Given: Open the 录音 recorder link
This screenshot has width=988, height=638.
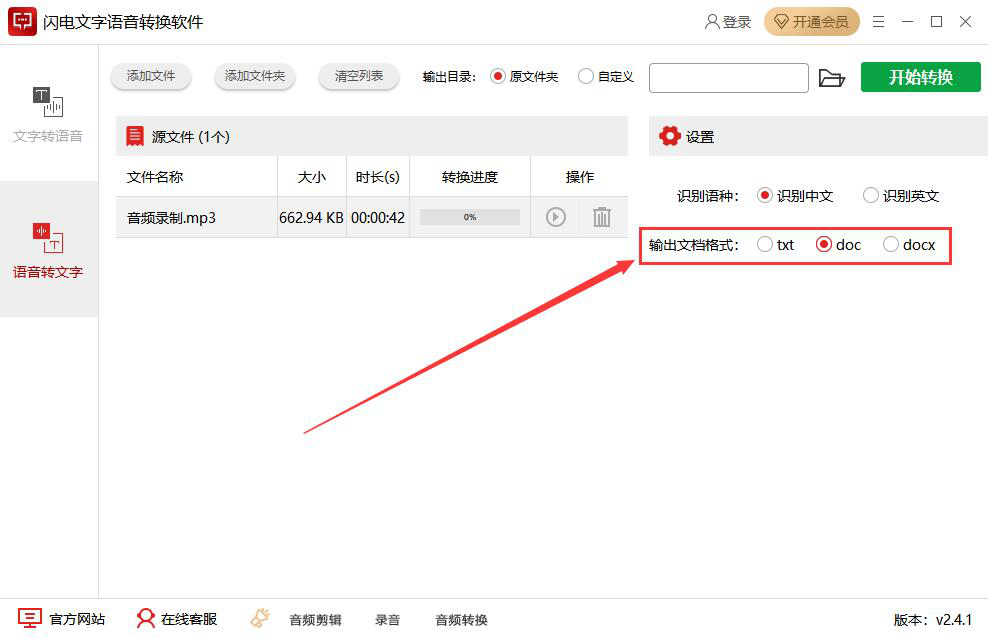Looking at the screenshot, I should (x=388, y=620).
